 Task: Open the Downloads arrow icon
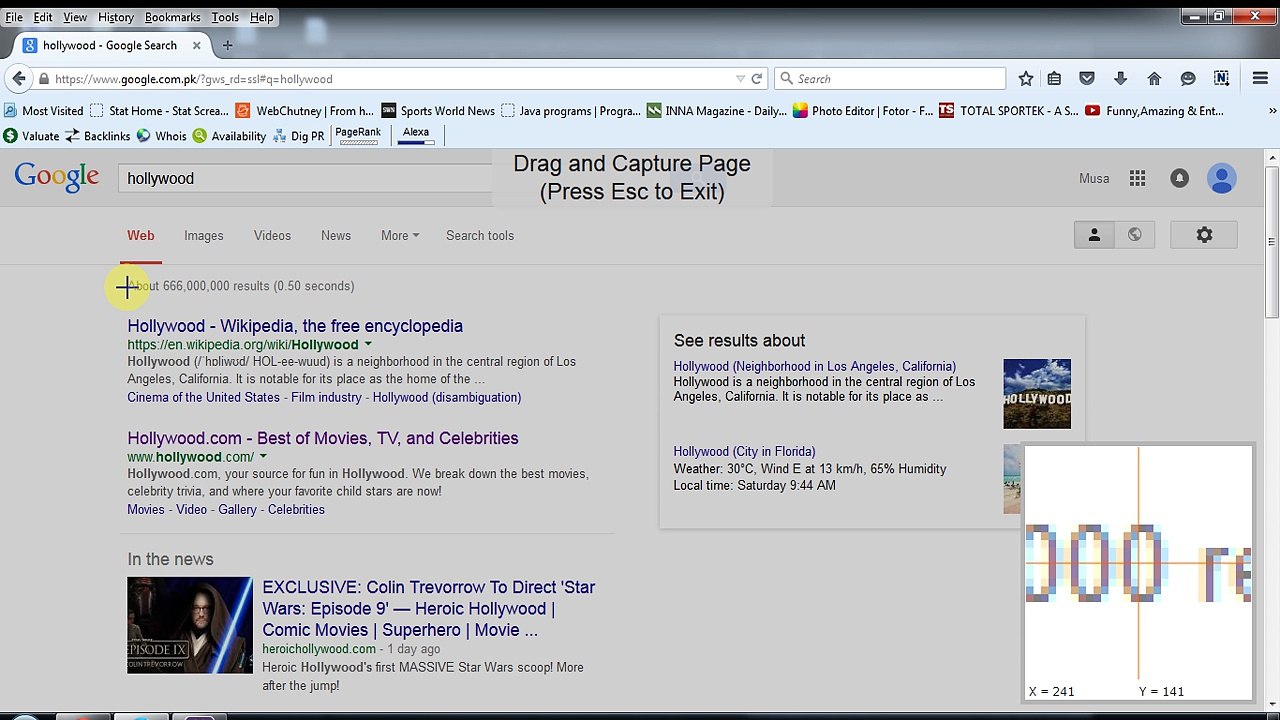tap(1120, 79)
